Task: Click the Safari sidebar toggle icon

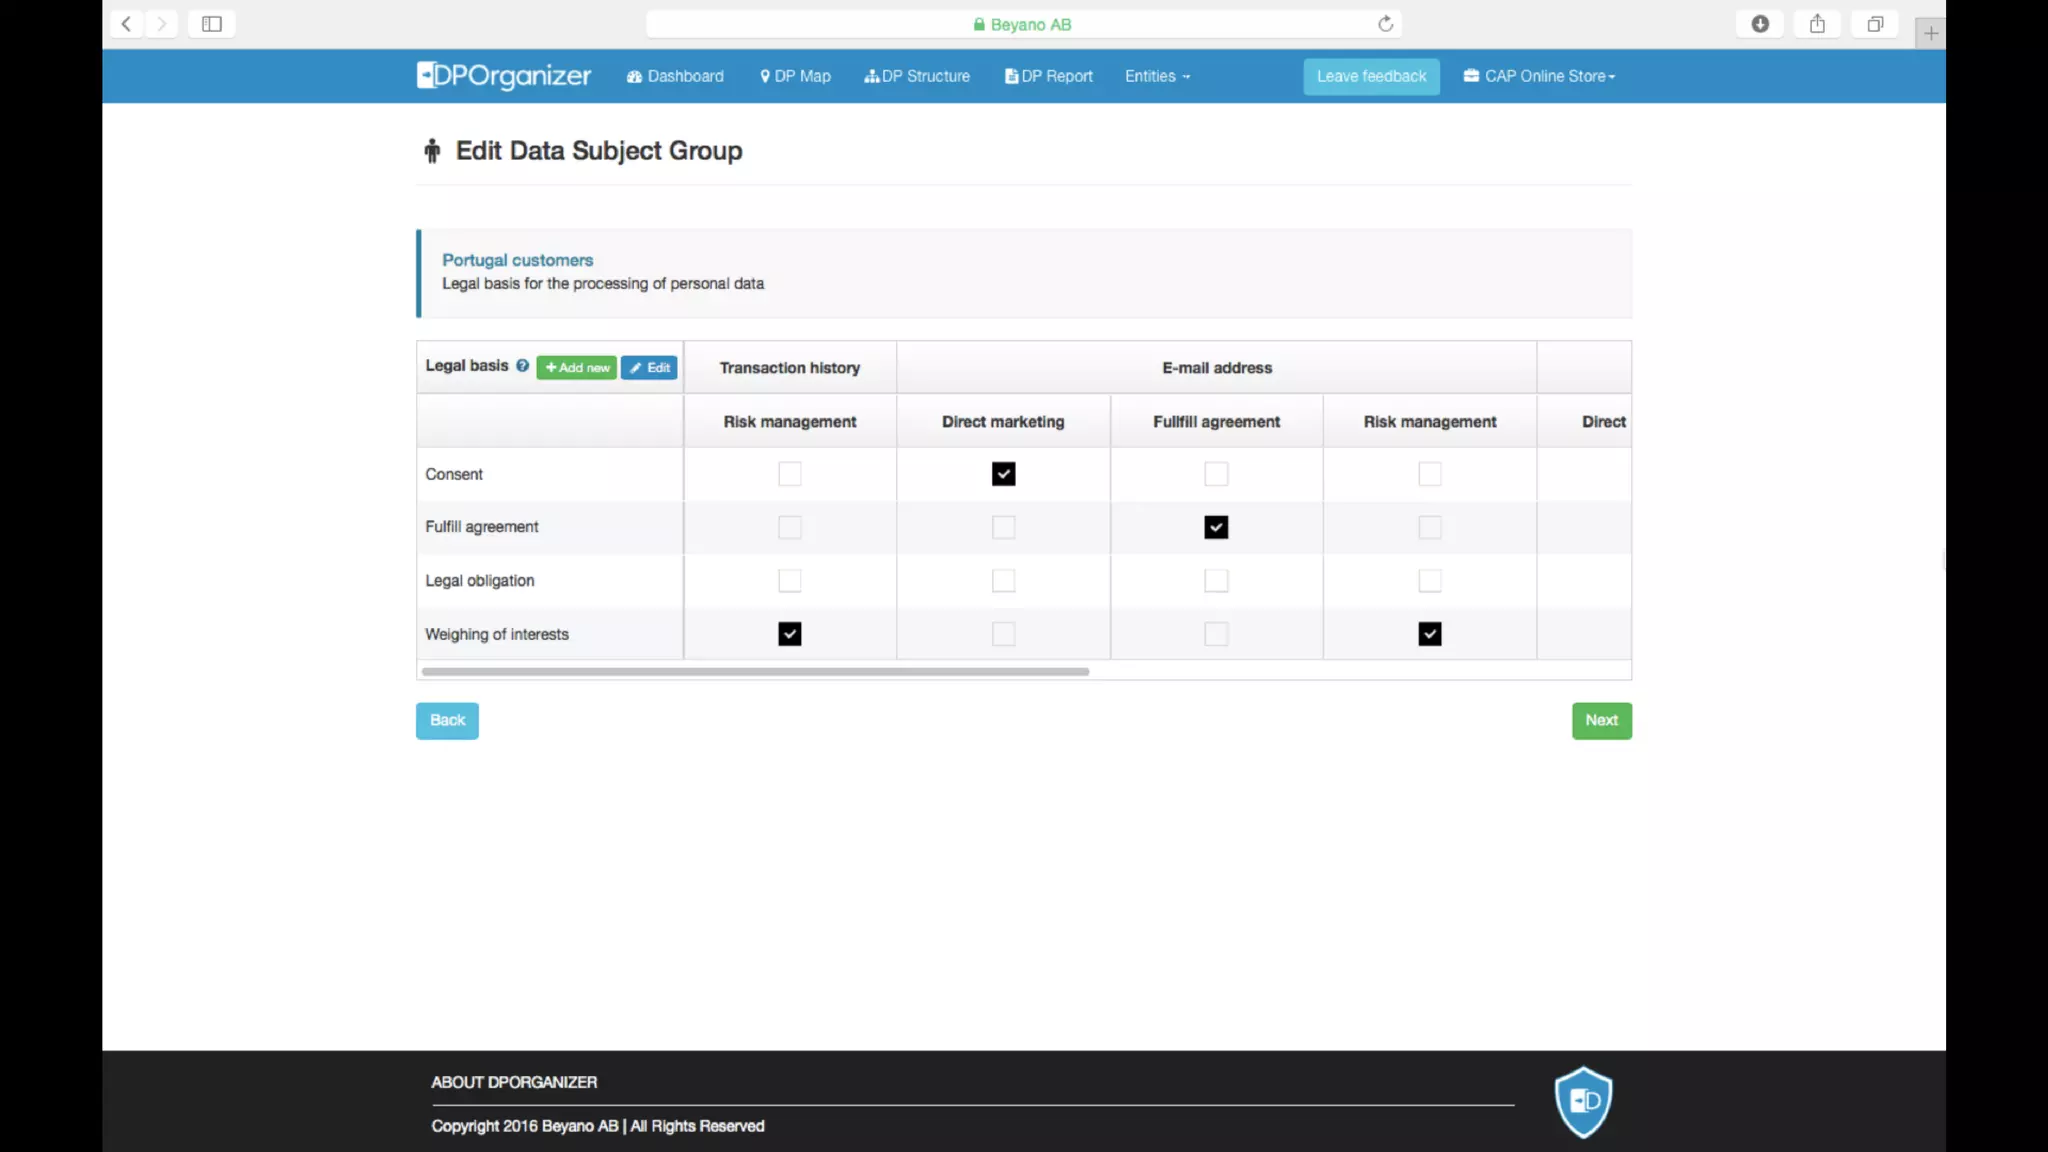Action: click(211, 24)
